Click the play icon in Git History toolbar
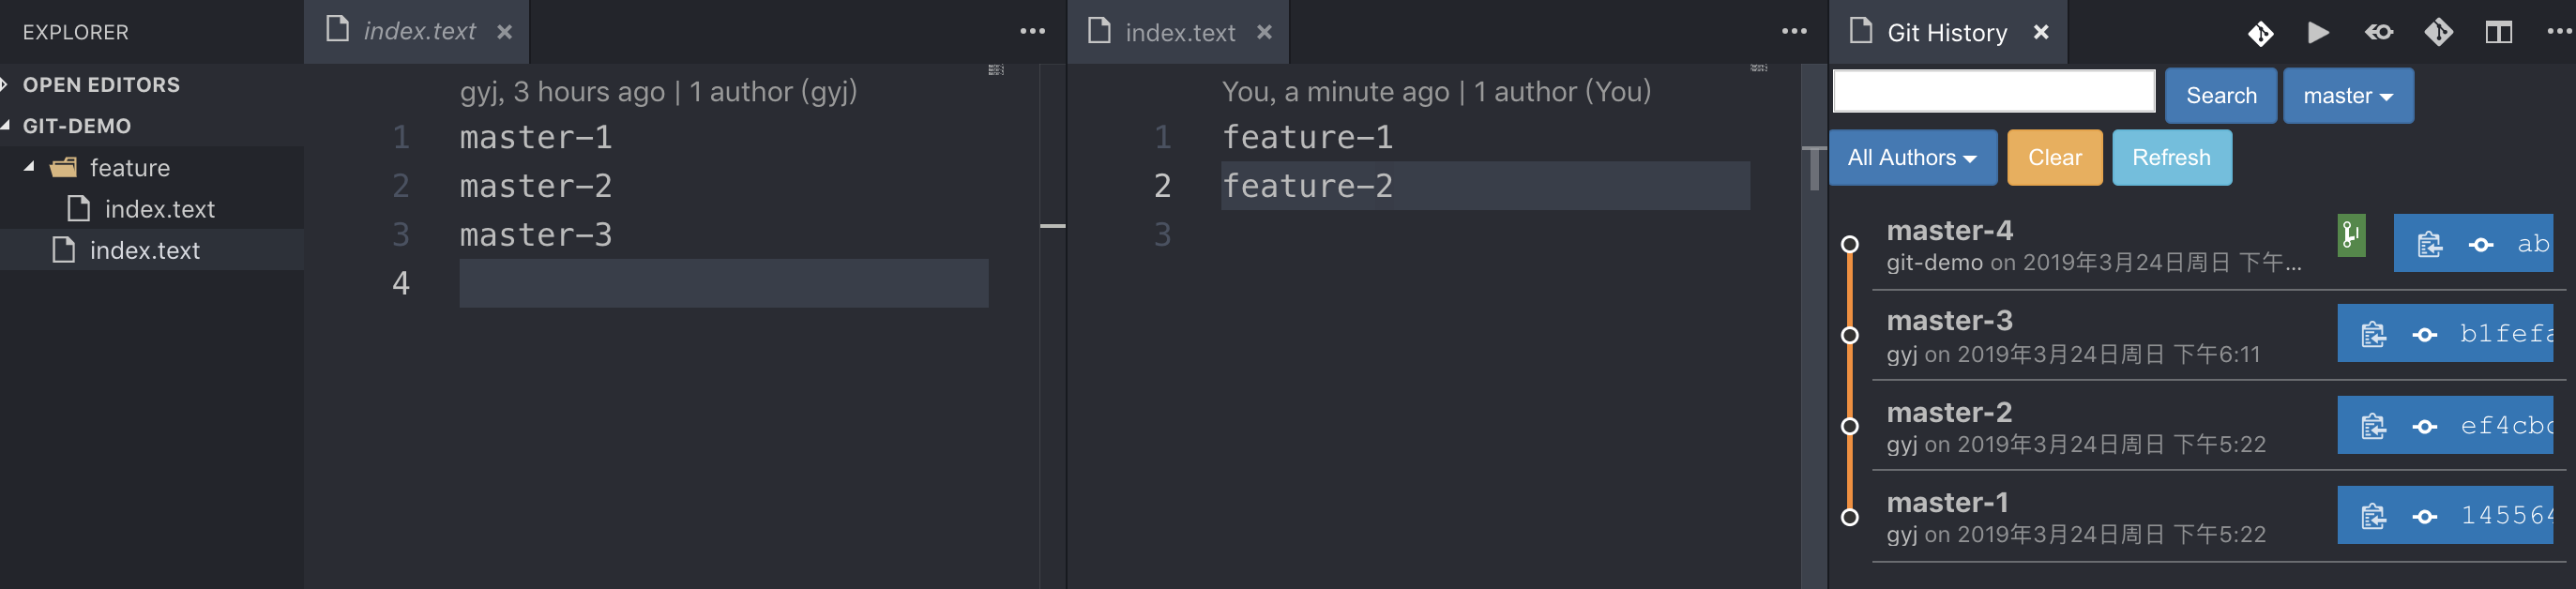 tap(2318, 33)
